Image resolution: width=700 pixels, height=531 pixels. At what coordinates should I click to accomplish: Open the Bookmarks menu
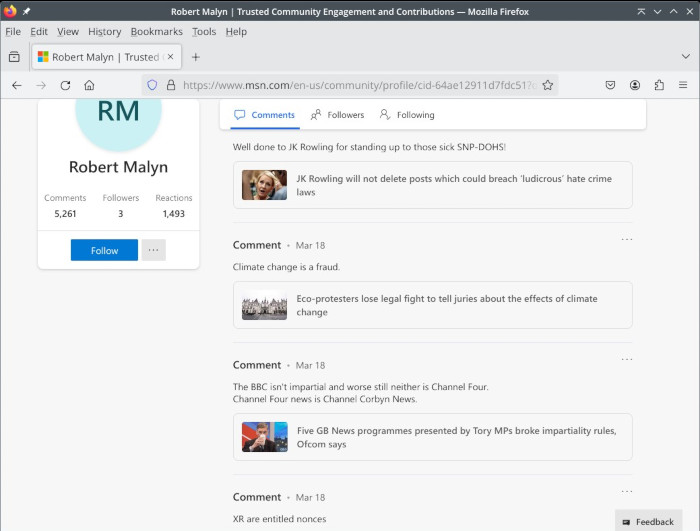point(156,32)
